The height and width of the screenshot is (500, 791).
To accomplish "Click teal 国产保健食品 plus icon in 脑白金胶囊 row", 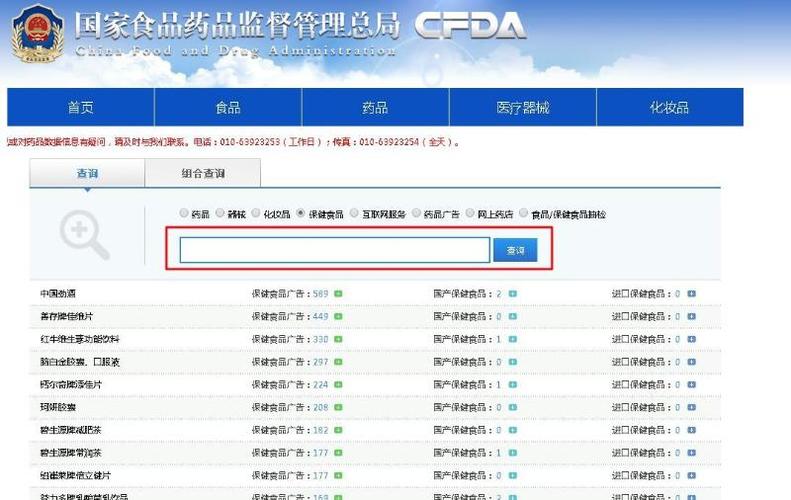I will pos(513,362).
